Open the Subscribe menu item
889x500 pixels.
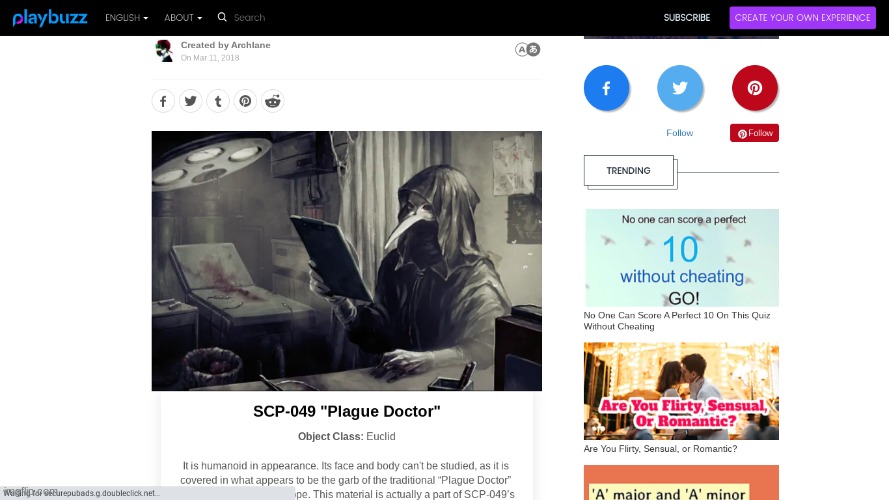click(x=686, y=18)
